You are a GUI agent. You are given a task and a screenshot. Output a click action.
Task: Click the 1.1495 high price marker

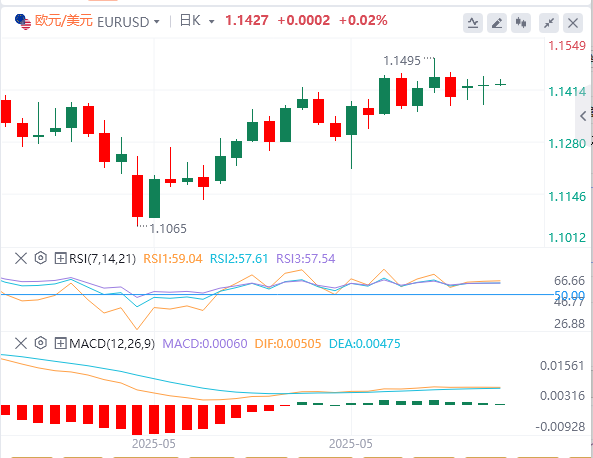pyautogui.click(x=402, y=61)
